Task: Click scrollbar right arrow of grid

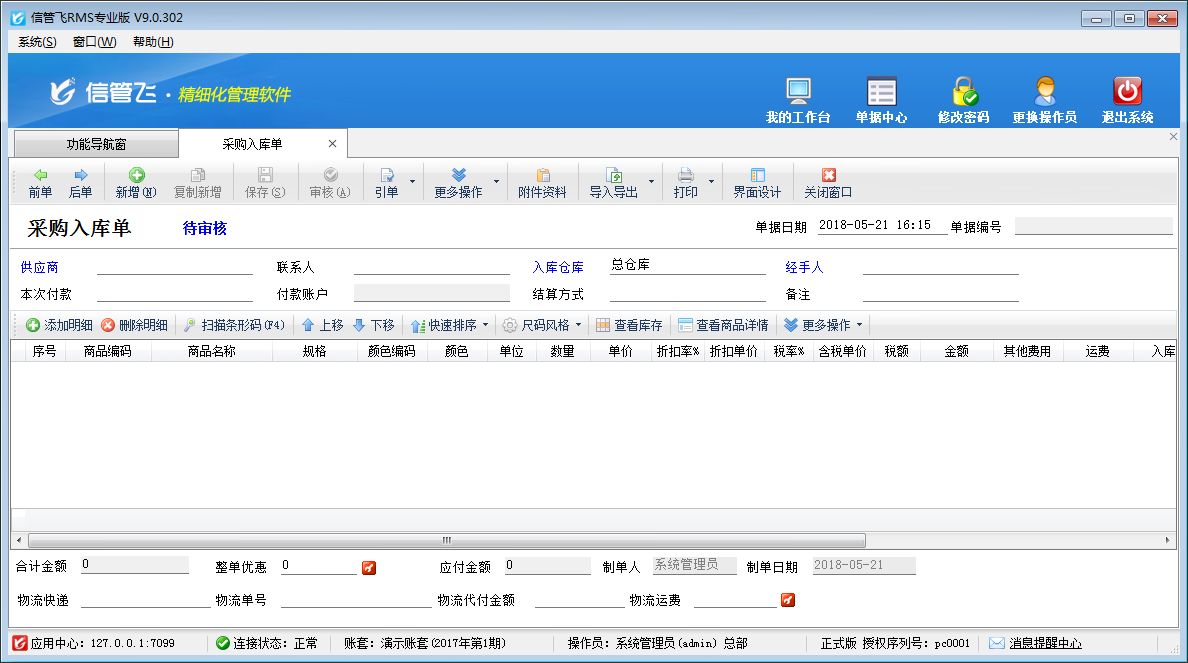Action: [x=1168, y=540]
